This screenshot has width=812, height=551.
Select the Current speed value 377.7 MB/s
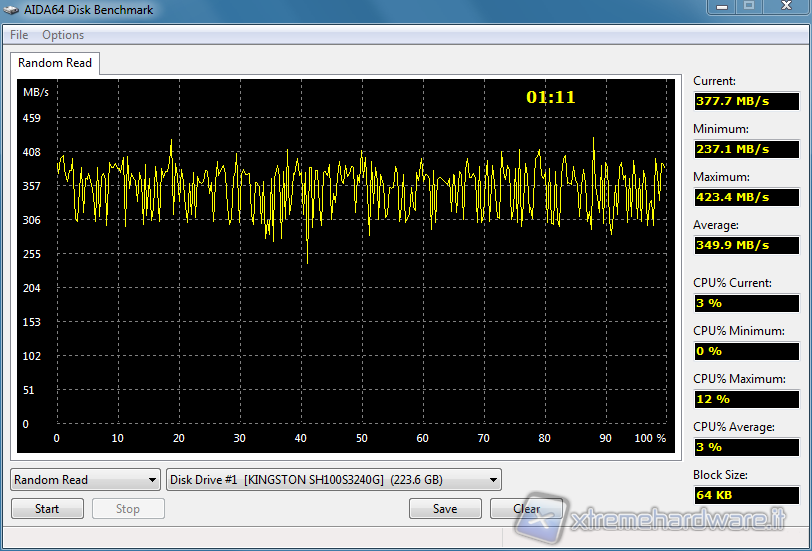[x=746, y=101]
